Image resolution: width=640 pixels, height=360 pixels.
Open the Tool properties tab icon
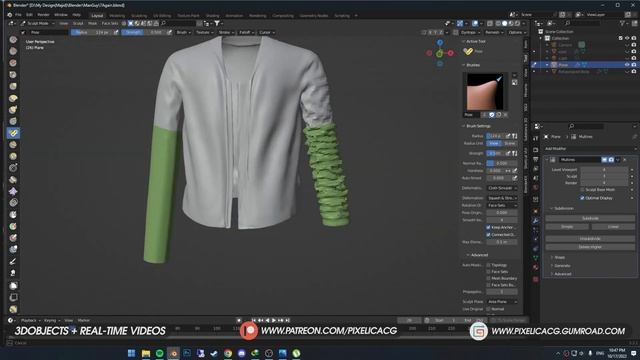[x=536, y=138]
